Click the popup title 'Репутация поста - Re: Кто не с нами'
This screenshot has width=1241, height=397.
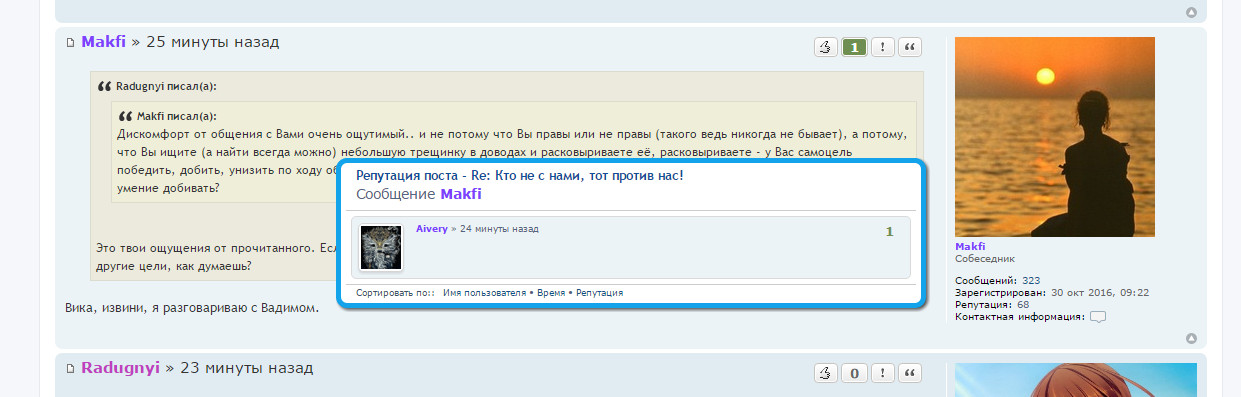[x=520, y=175]
